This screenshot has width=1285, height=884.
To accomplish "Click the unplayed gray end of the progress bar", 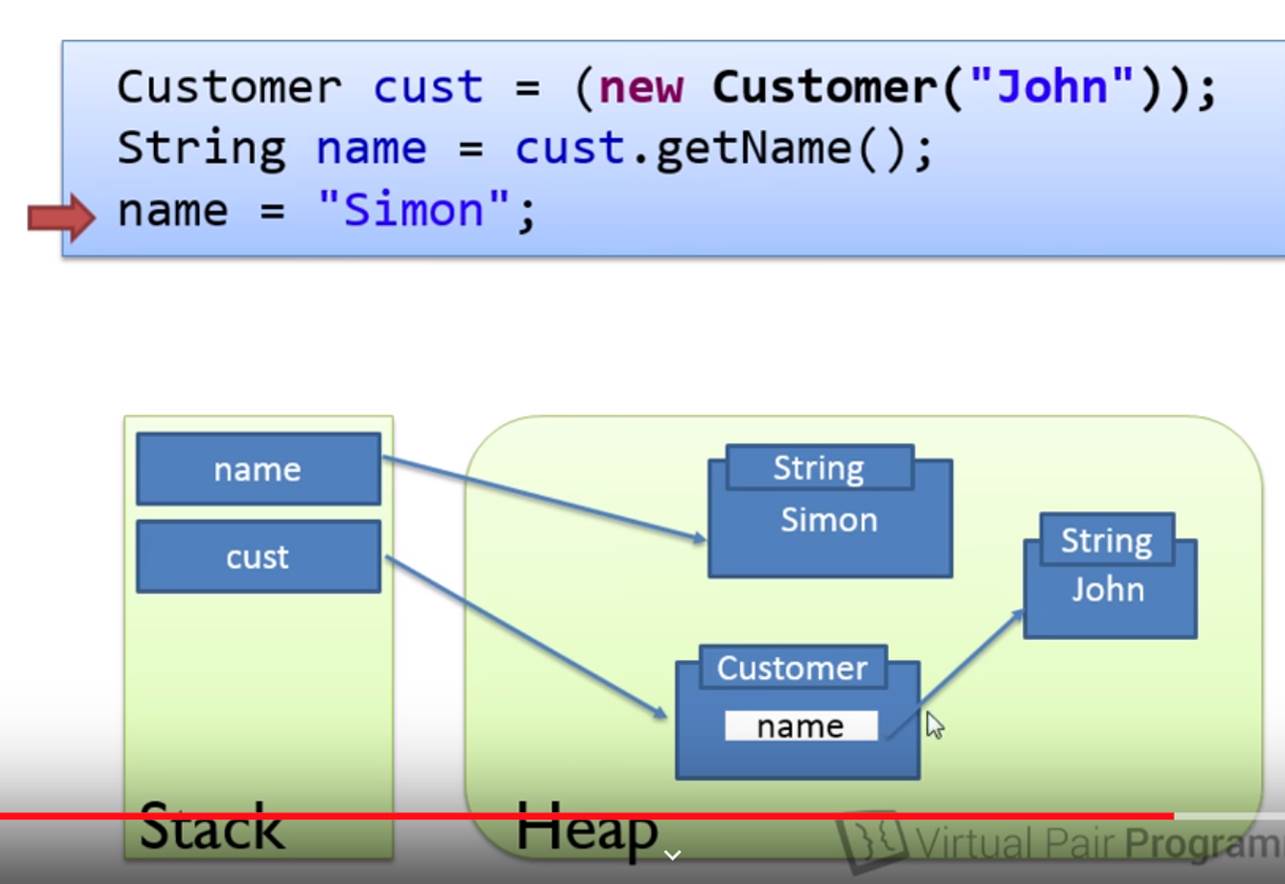I will [x=1230, y=816].
